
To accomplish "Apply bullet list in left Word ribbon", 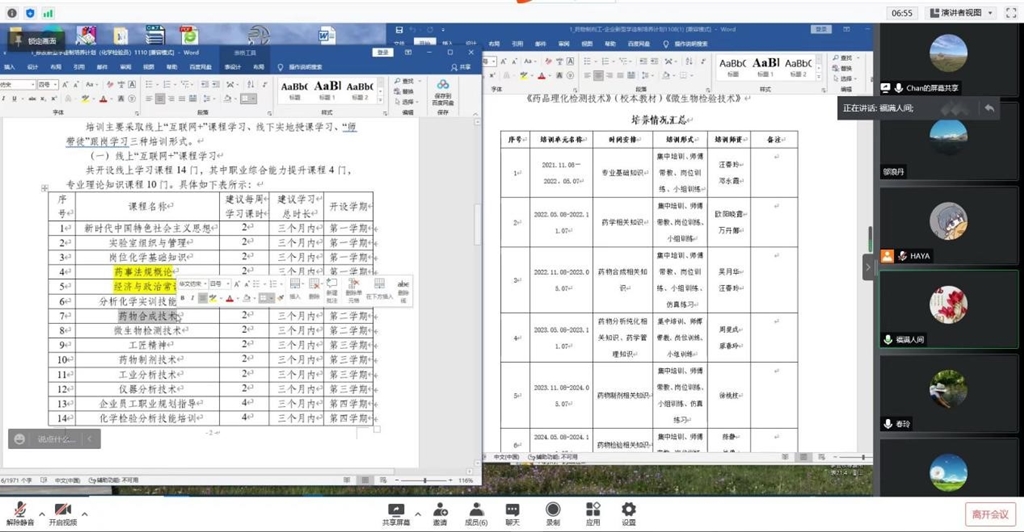I will point(151,85).
